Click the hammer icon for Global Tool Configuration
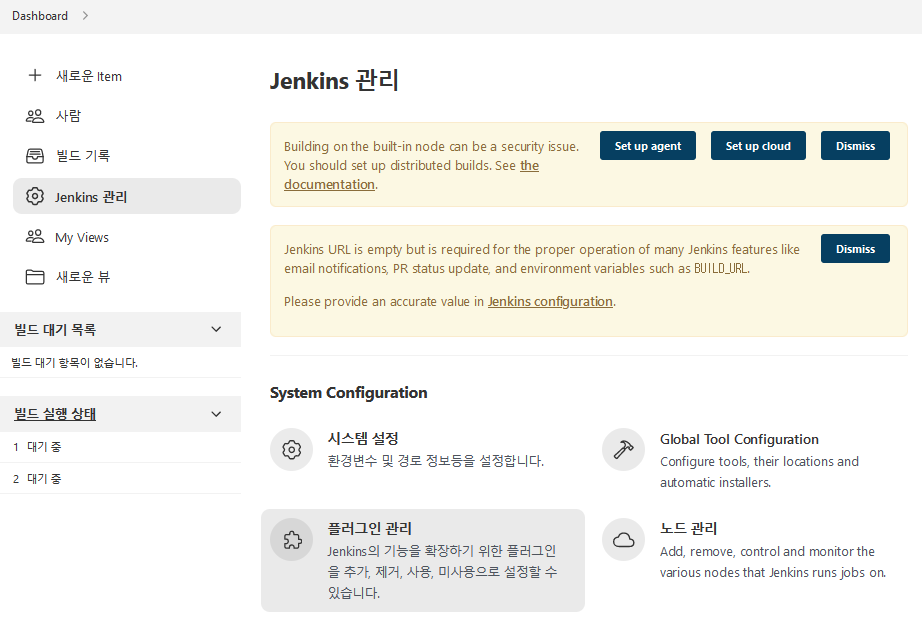Screen dimensions: 922x626 [x=623, y=450]
